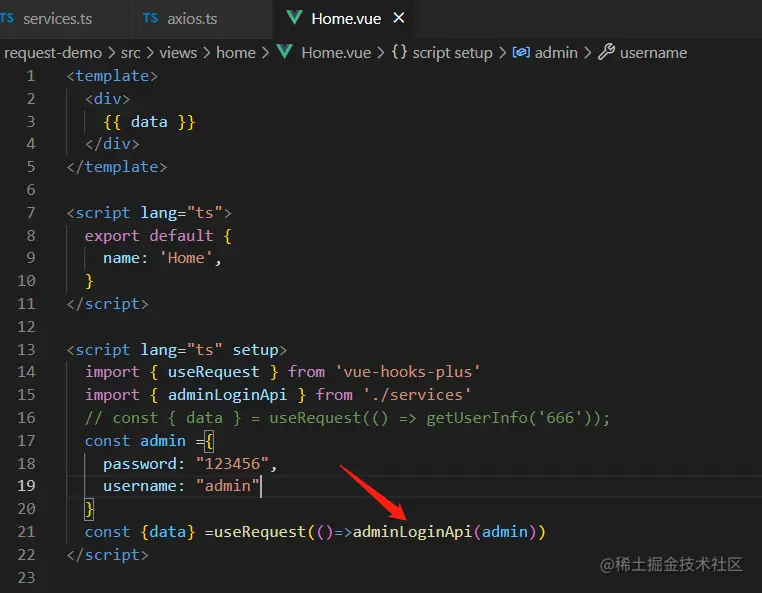Click the closing script tag on line 22
The height and width of the screenshot is (593, 762).
click(x=107, y=555)
